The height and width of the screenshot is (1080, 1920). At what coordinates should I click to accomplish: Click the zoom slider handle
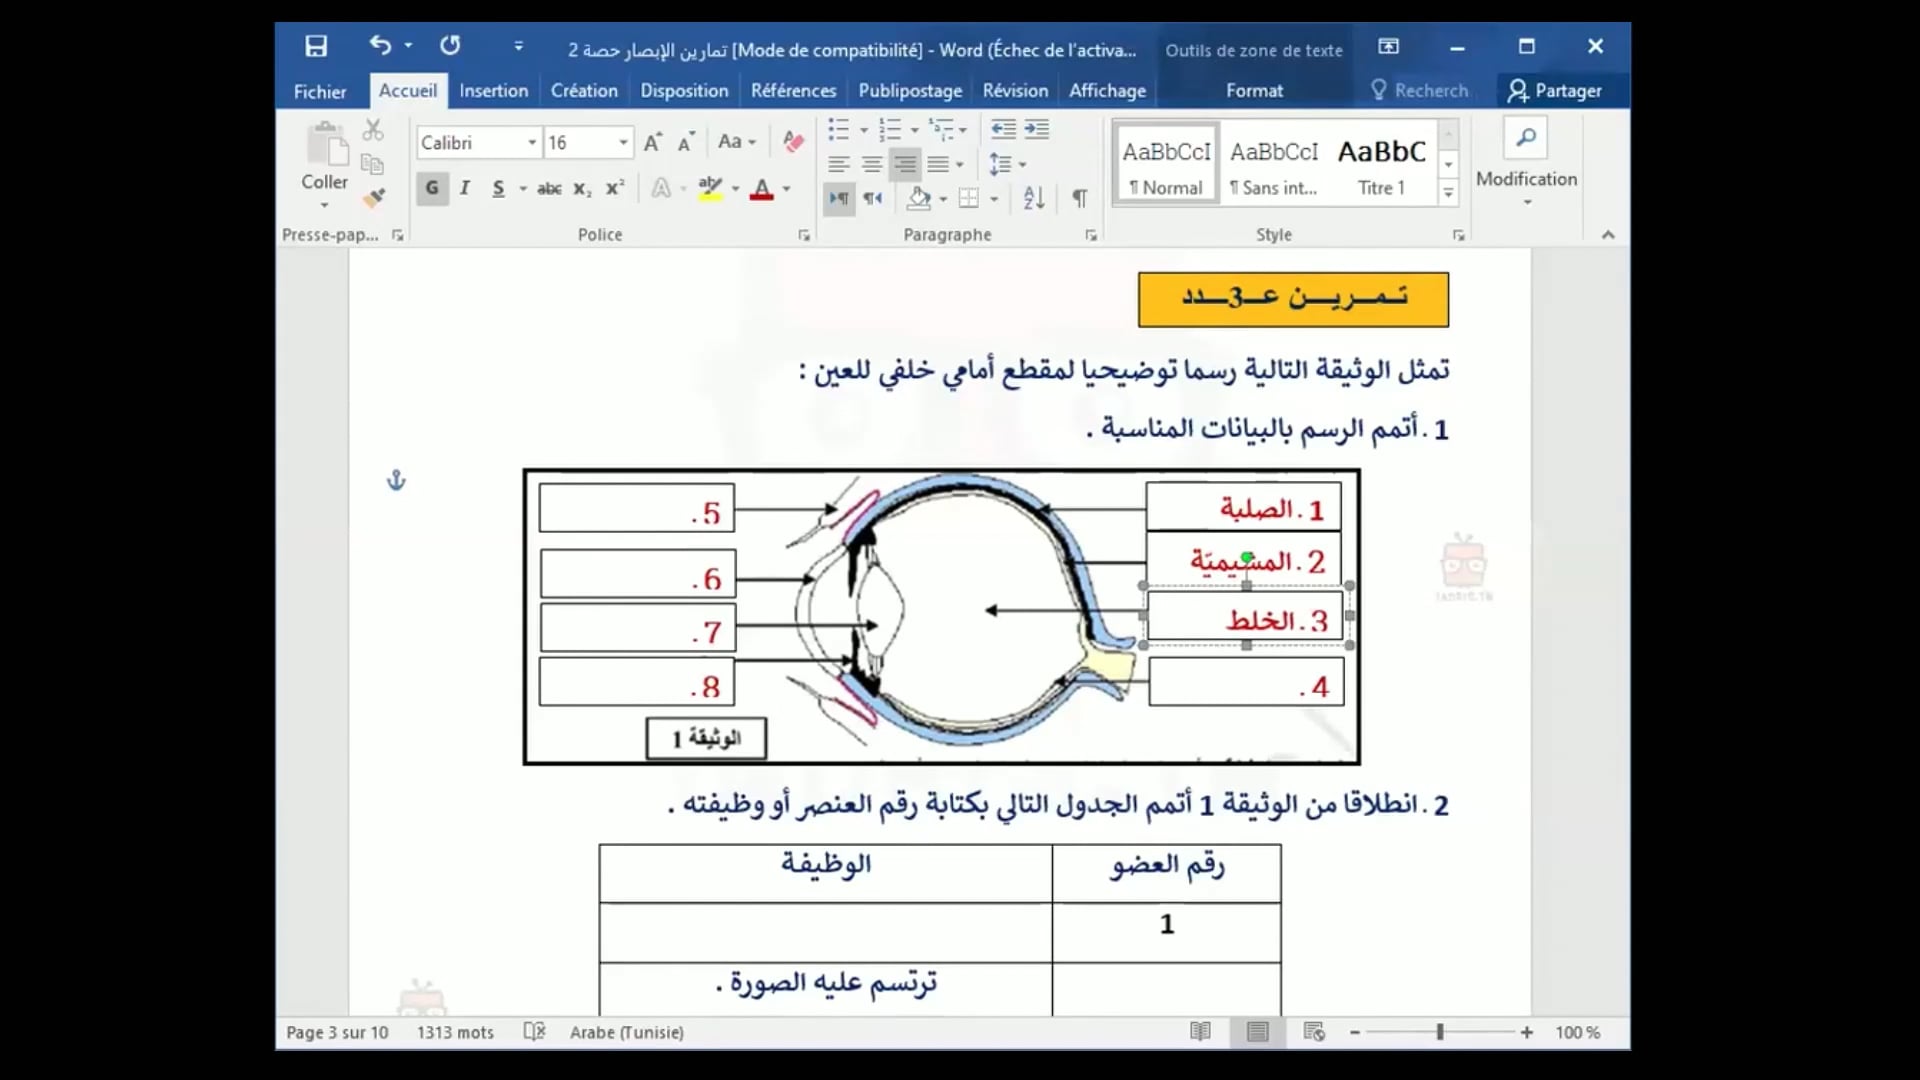1440,1032
